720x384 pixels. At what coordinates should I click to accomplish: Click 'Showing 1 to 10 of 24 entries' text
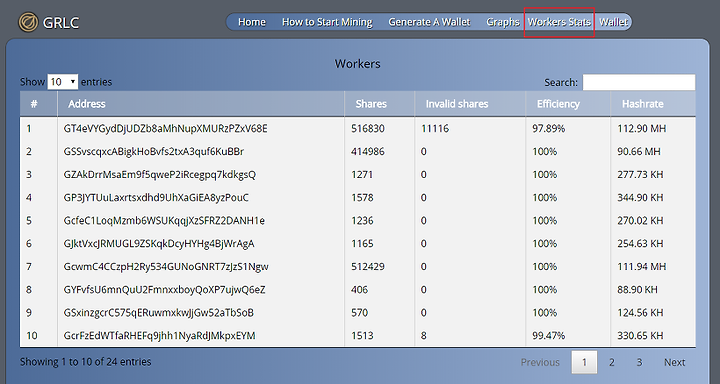point(85,362)
